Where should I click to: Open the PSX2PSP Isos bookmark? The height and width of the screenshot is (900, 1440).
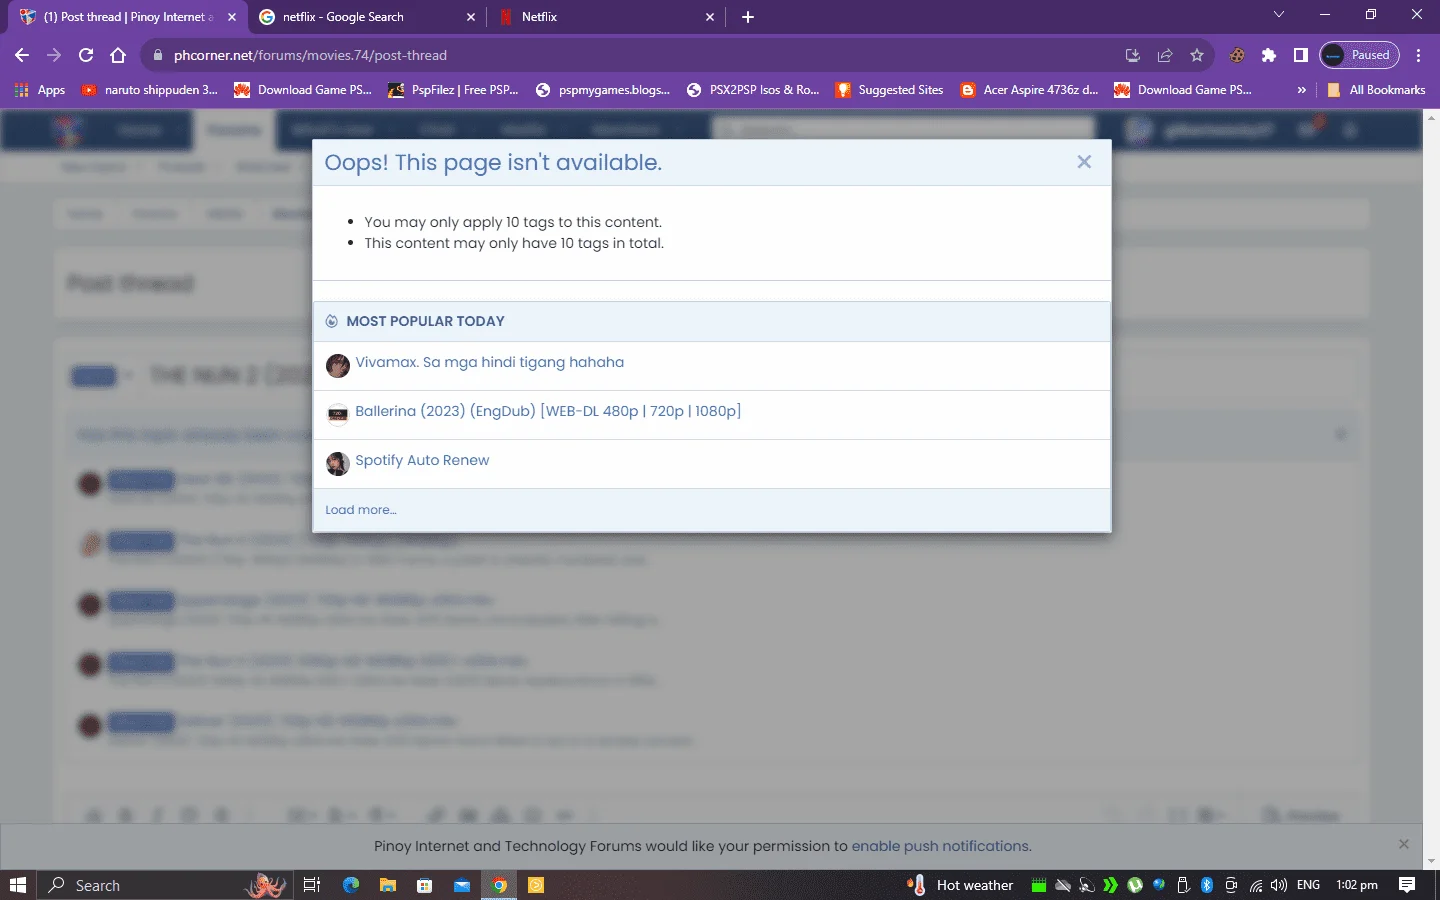(753, 90)
